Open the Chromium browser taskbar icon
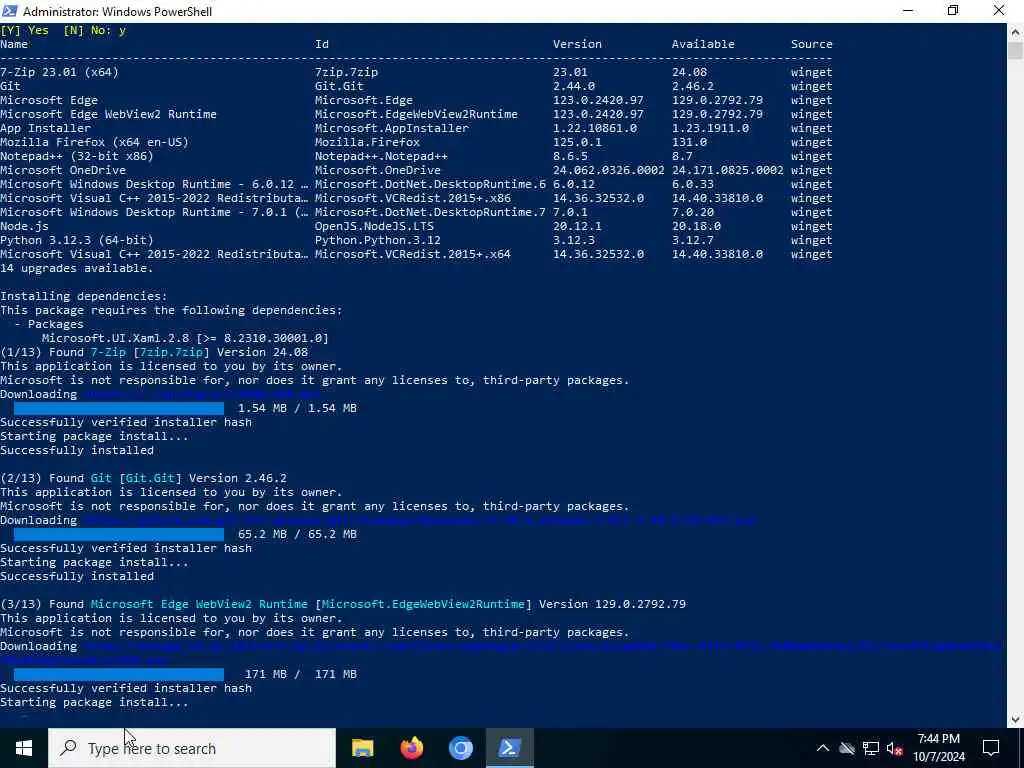Image resolution: width=1024 pixels, height=768 pixels. coord(460,748)
